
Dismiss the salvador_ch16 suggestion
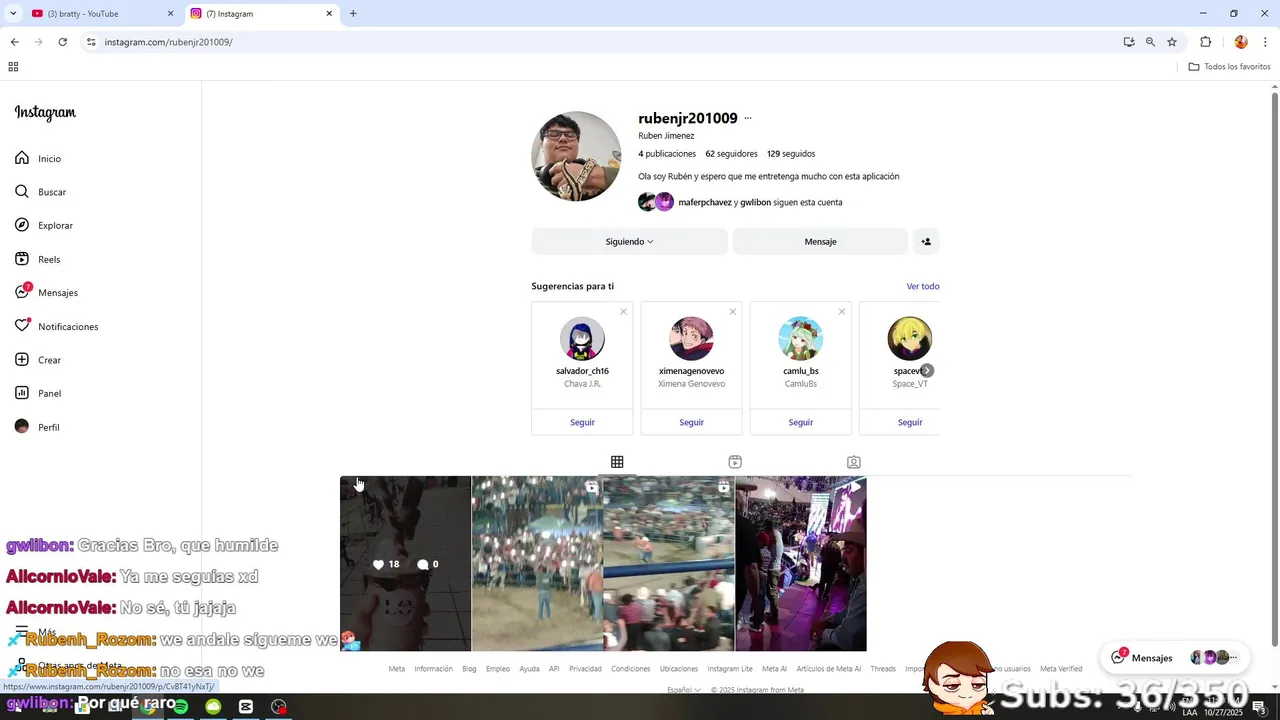(623, 312)
